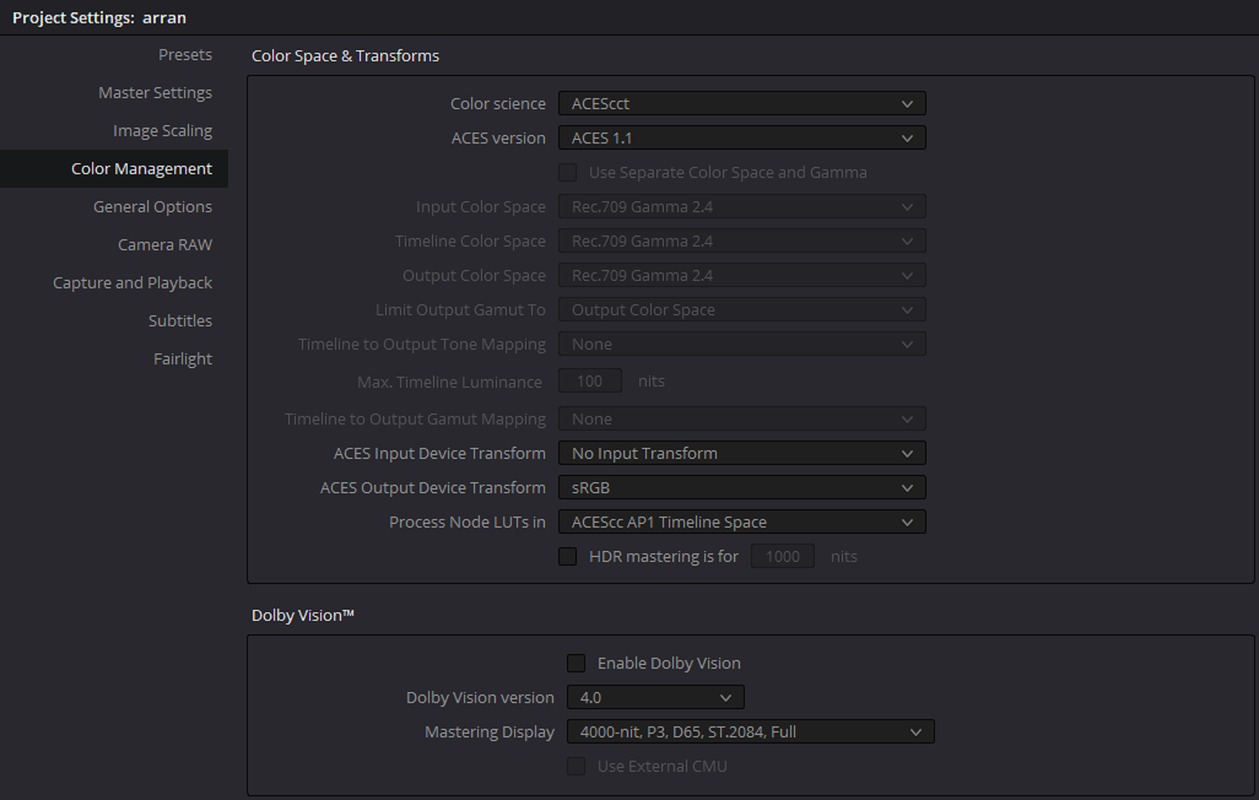Open the Input Color Space dropdown

(x=742, y=207)
